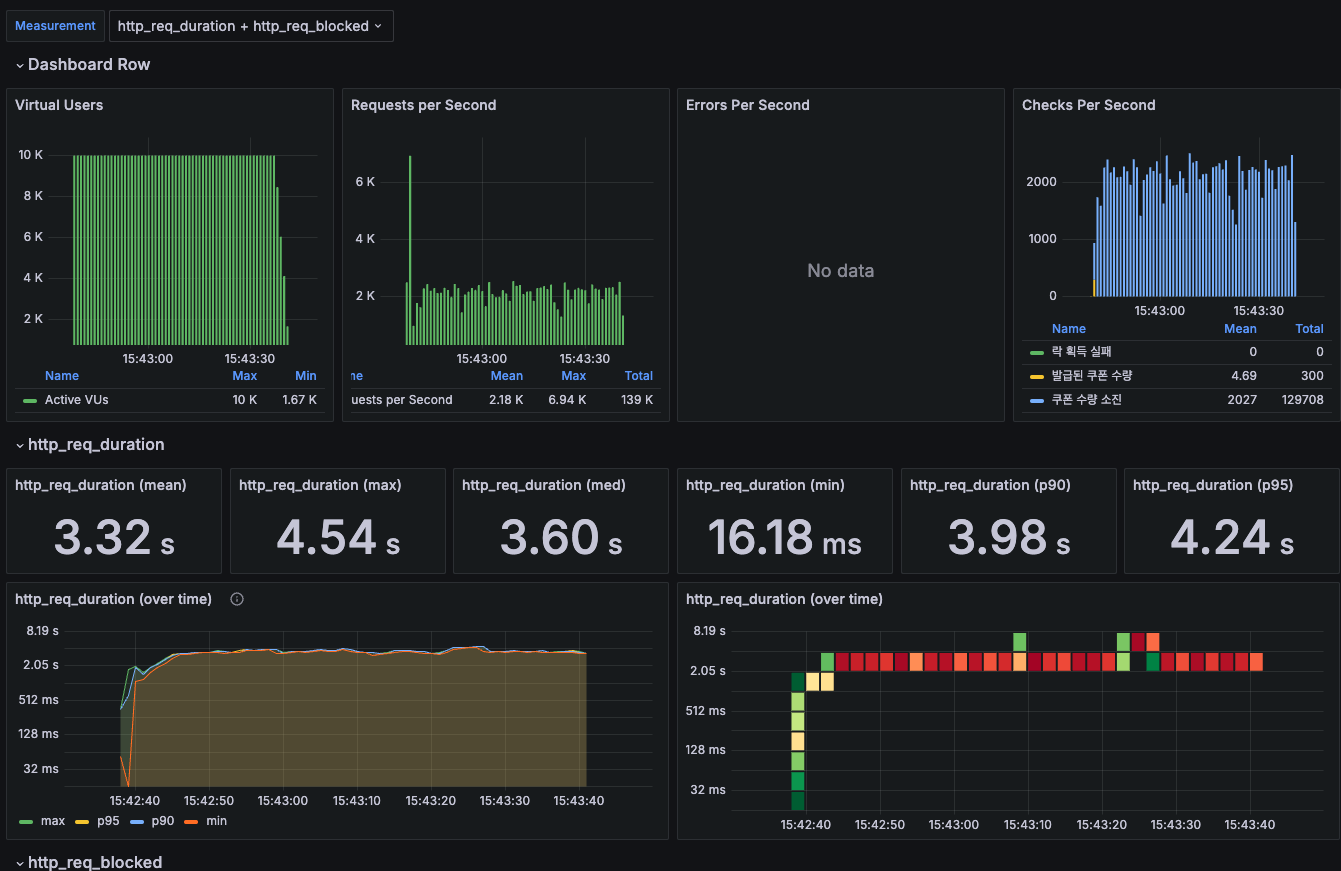Image resolution: width=1341 pixels, height=871 pixels.
Task: Open the http_req_duration (mean) panel title
Action: [101, 485]
